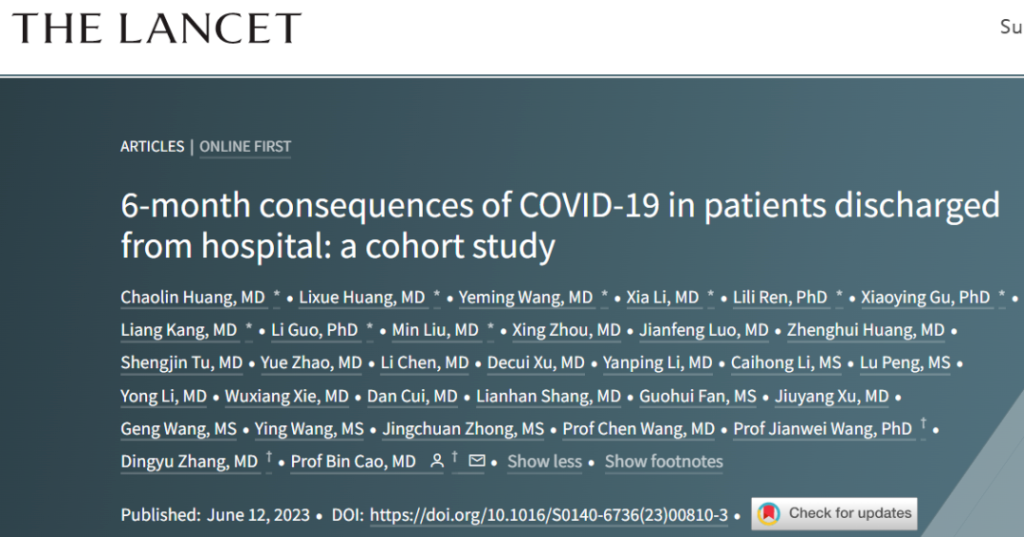Image resolution: width=1024 pixels, height=537 pixels.
Task: Click author Dingyu Zhang, MD
Action: click(189, 461)
